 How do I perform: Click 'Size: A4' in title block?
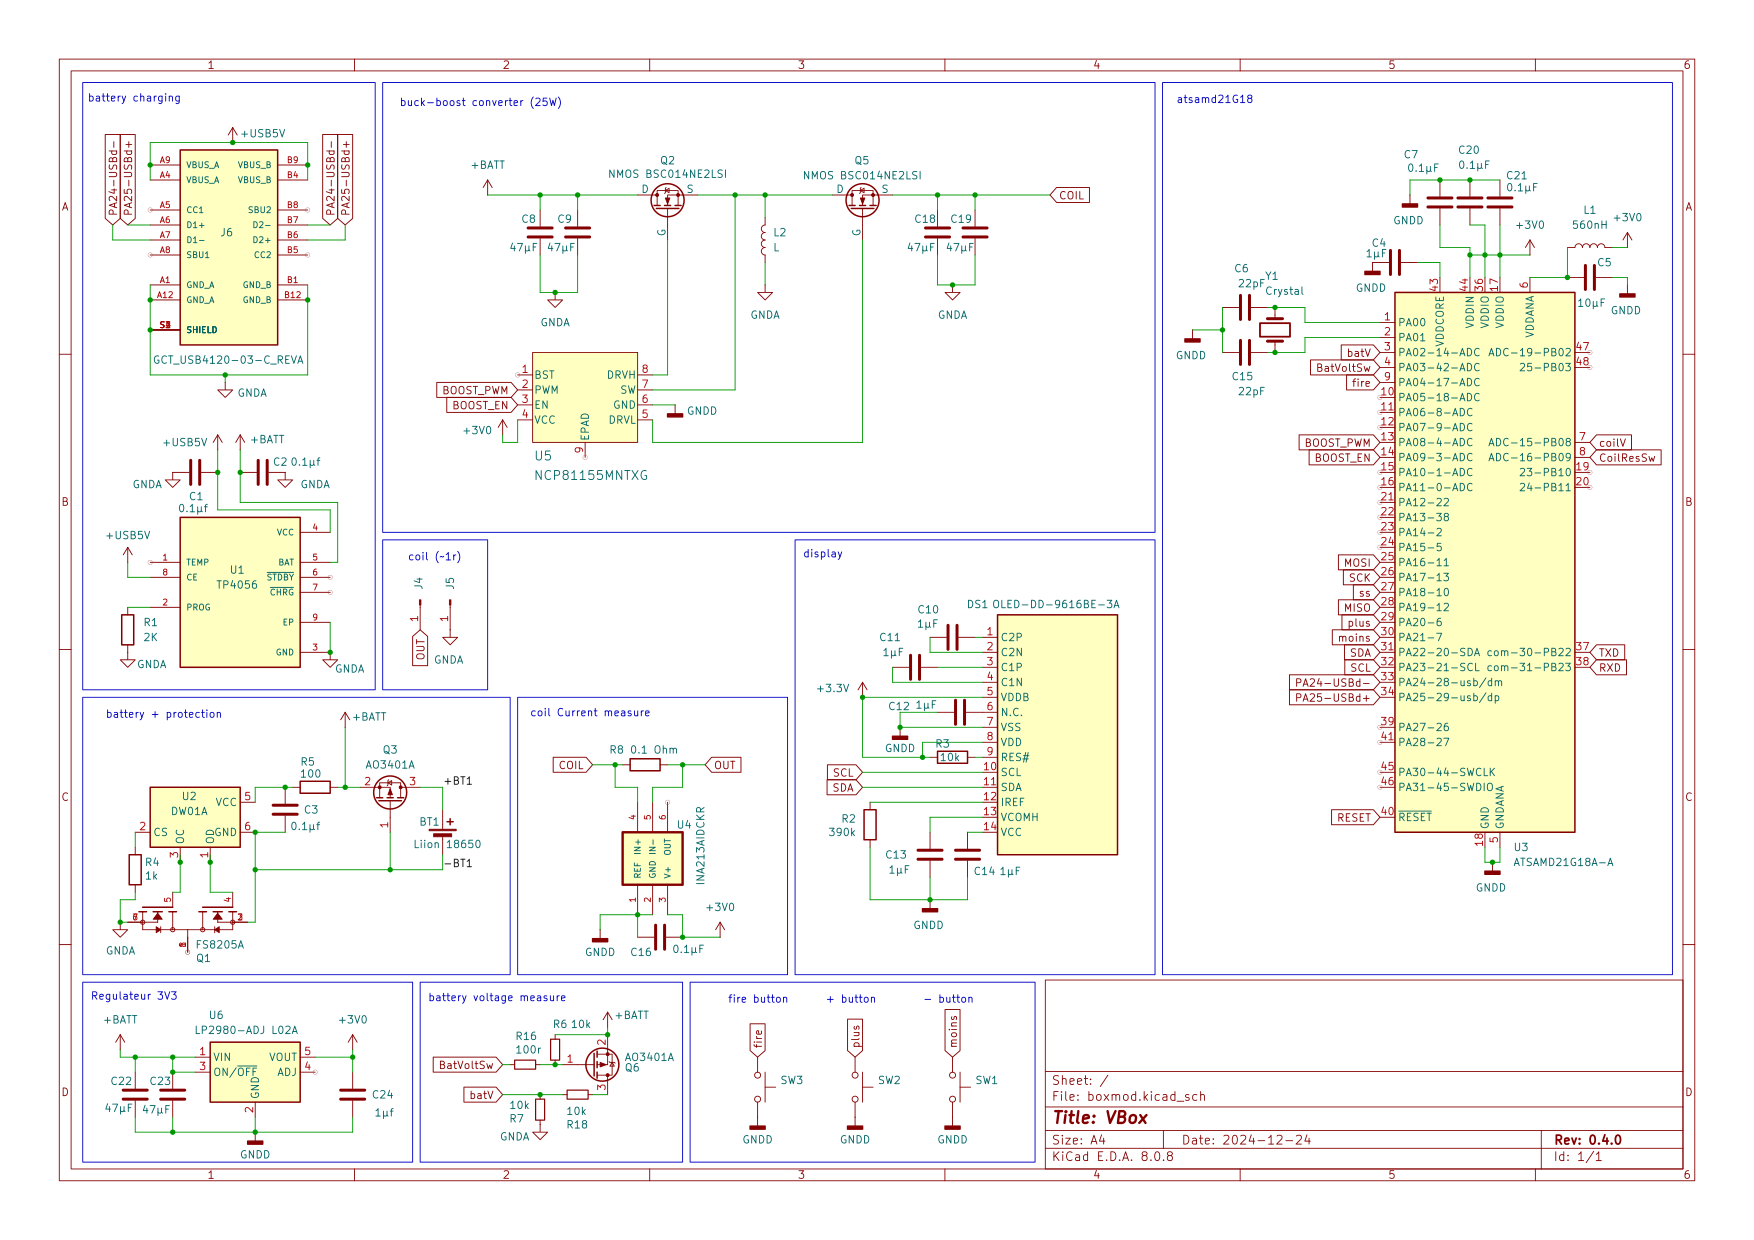tap(1079, 1140)
